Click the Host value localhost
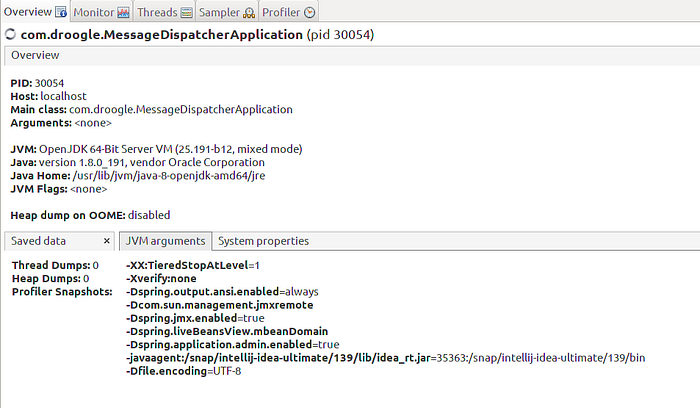Image resolution: width=700 pixels, height=408 pixels. tap(63, 96)
